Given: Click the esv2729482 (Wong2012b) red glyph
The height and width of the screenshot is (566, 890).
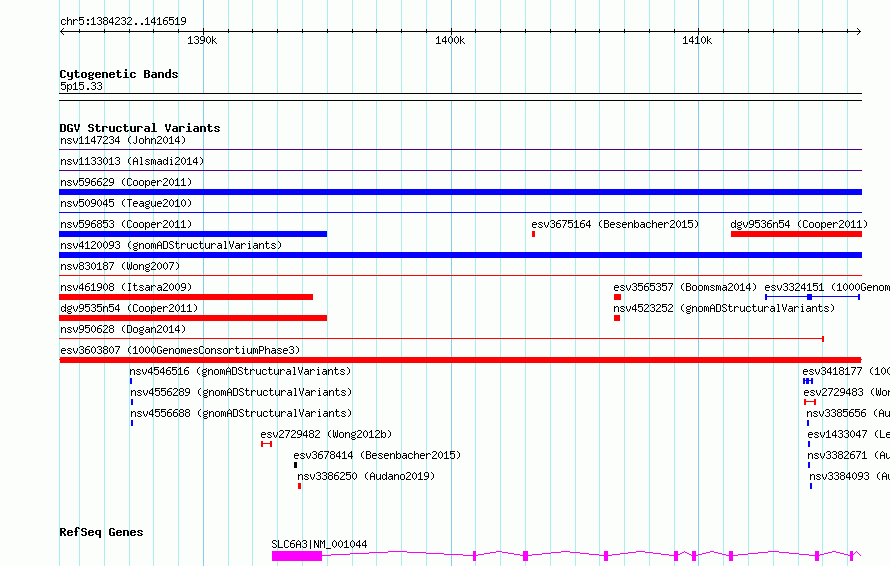Looking at the screenshot, I should [x=266, y=444].
